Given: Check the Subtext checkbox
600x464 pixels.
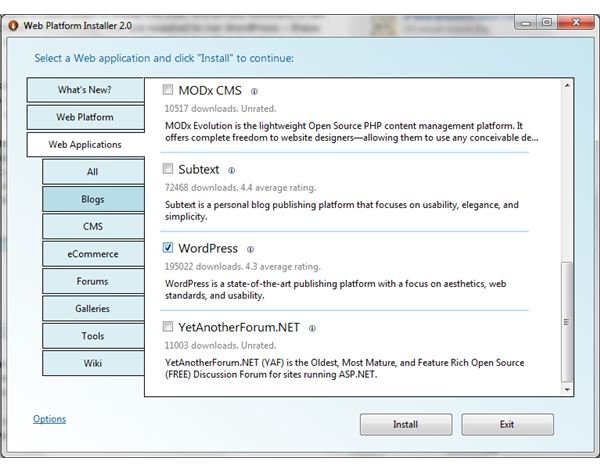Looking at the screenshot, I should pyautogui.click(x=168, y=168).
